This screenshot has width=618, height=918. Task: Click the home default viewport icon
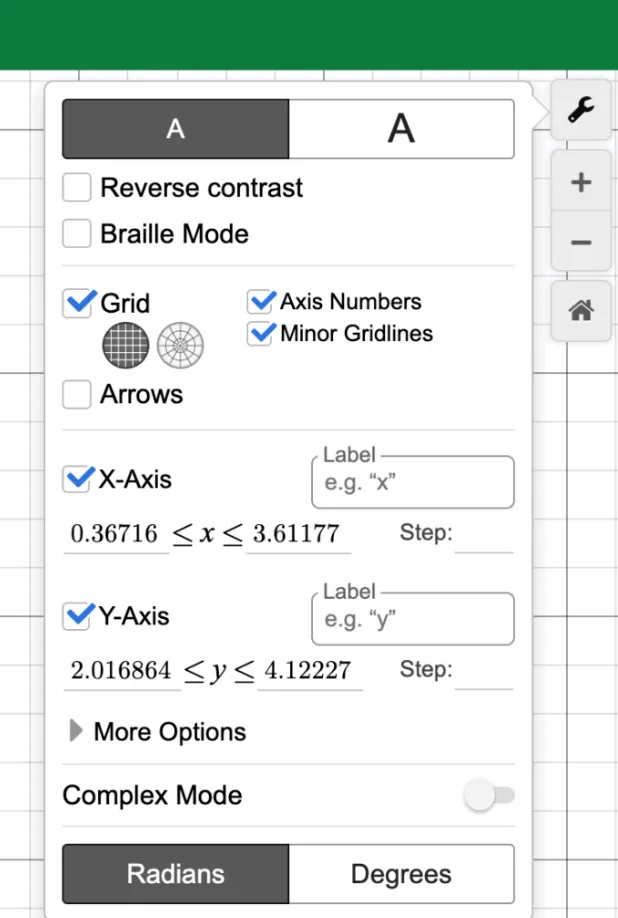[x=581, y=311]
